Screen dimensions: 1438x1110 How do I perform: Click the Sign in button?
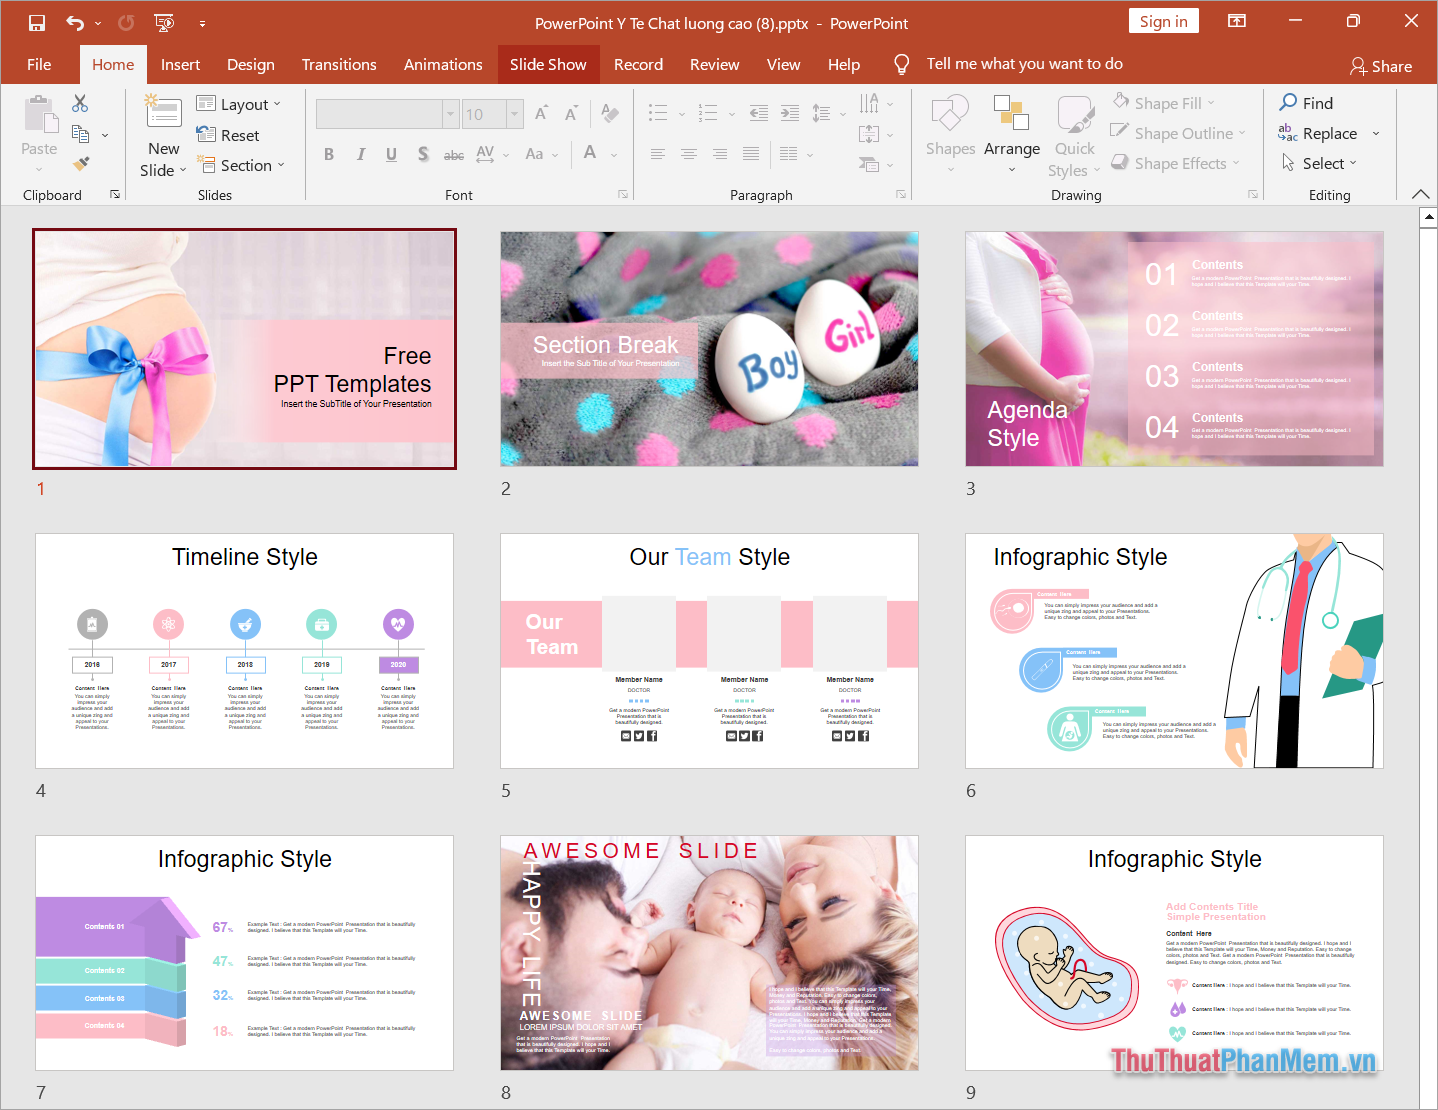(x=1163, y=20)
